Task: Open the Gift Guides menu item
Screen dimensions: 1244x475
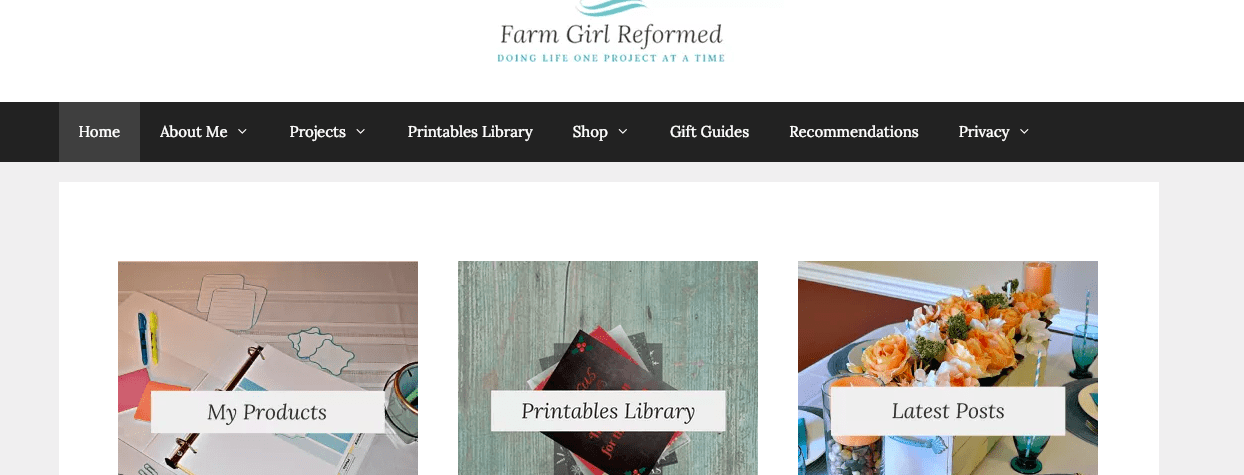Action: 709,132
